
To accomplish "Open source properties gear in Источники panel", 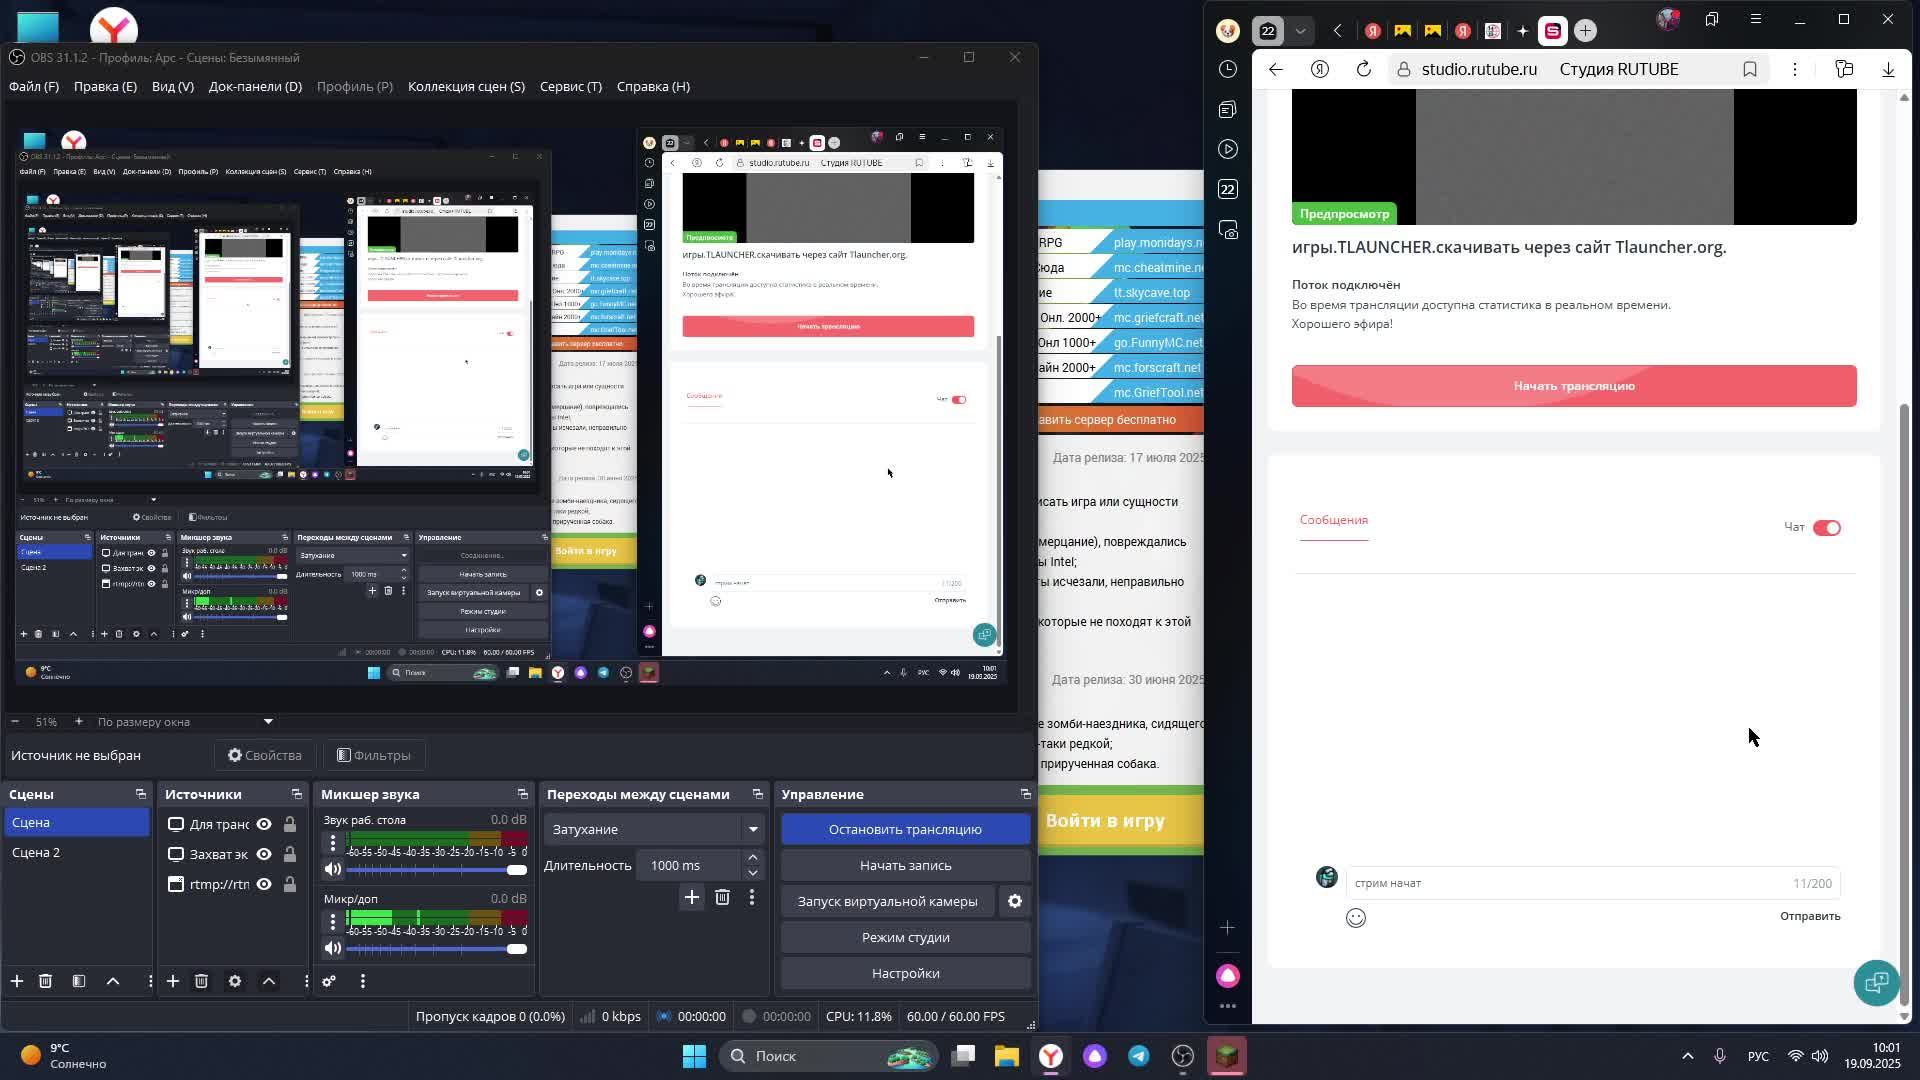I will pyautogui.click(x=235, y=981).
